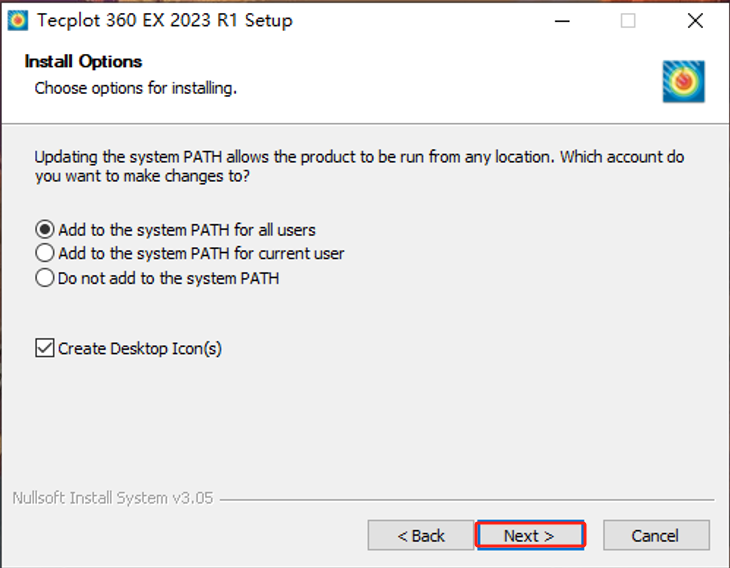Click the Choose options for installing subtitle
730x568 pixels.
136,88
